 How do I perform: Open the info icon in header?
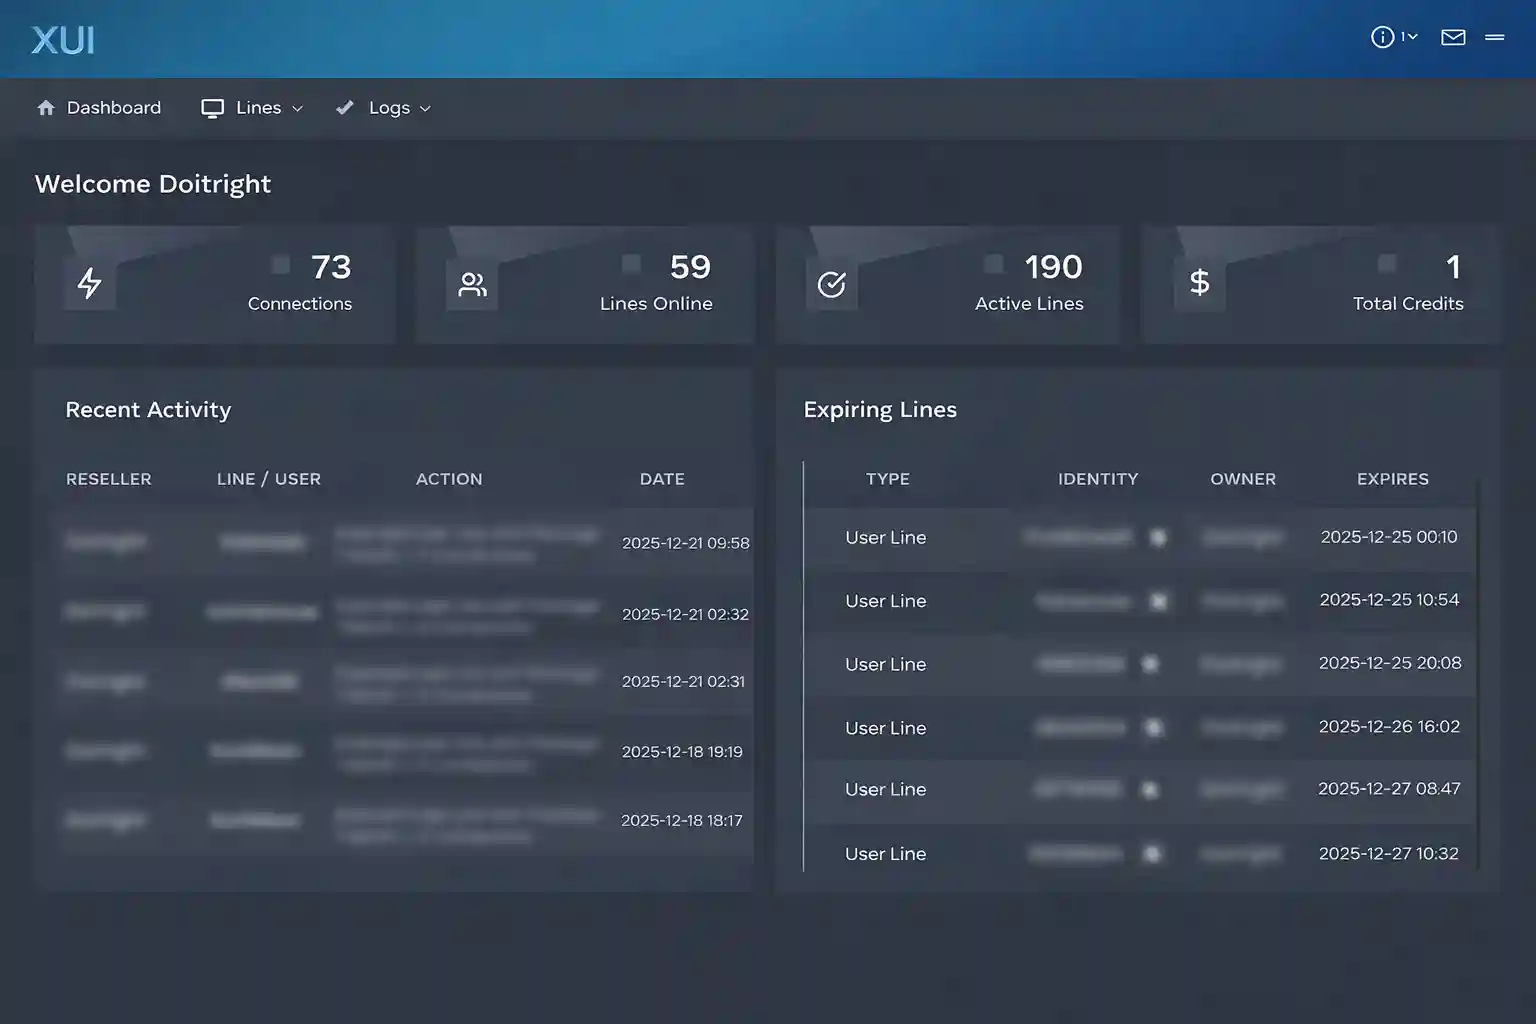pyautogui.click(x=1382, y=37)
